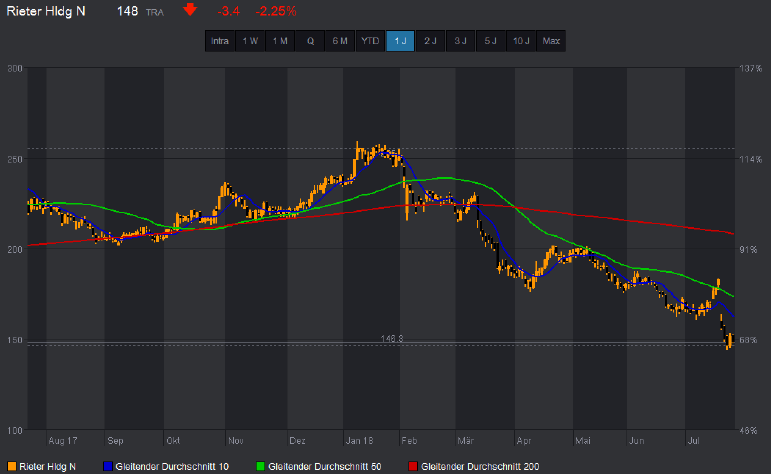Switch chart to 1 W range
Image resolution: width=771 pixels, height=474 pixels.
[x=250, y=41]
